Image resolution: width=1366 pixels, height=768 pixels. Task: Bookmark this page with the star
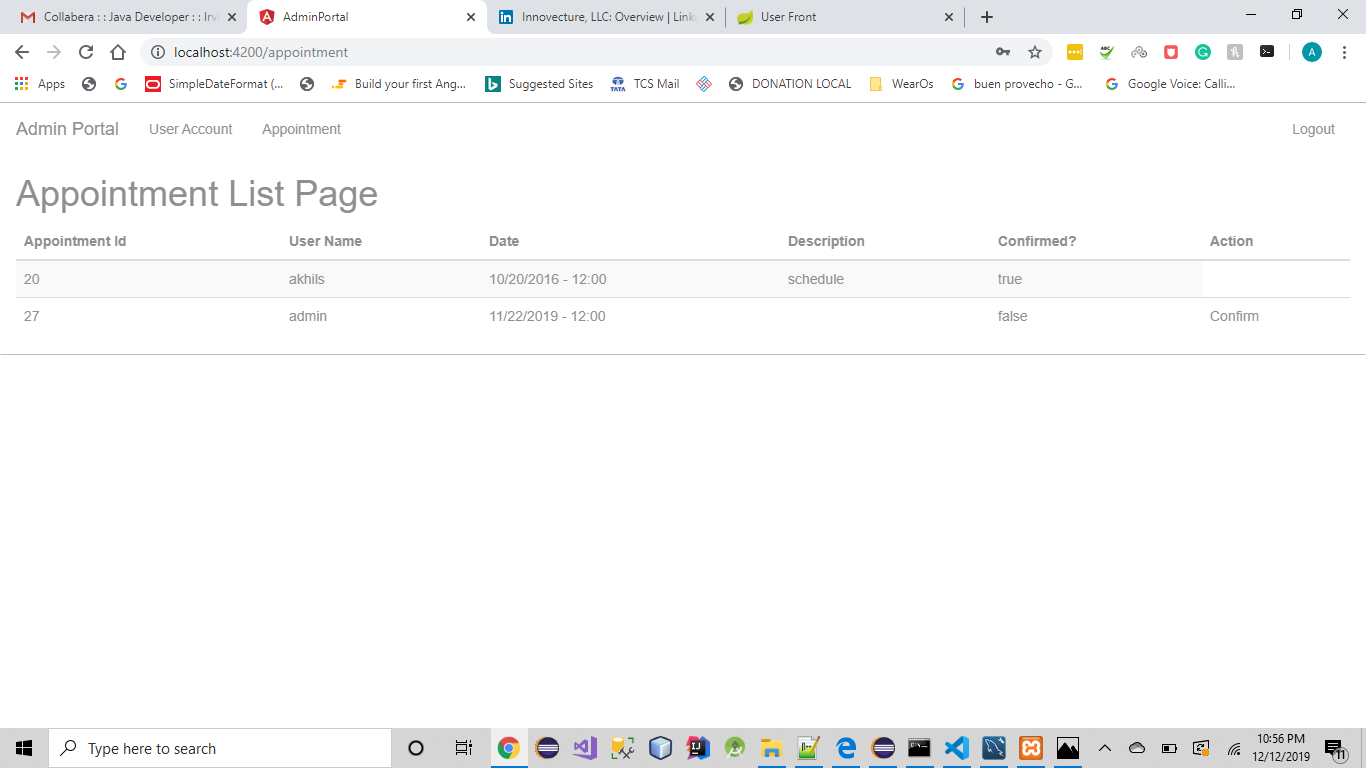point(1035,52)
